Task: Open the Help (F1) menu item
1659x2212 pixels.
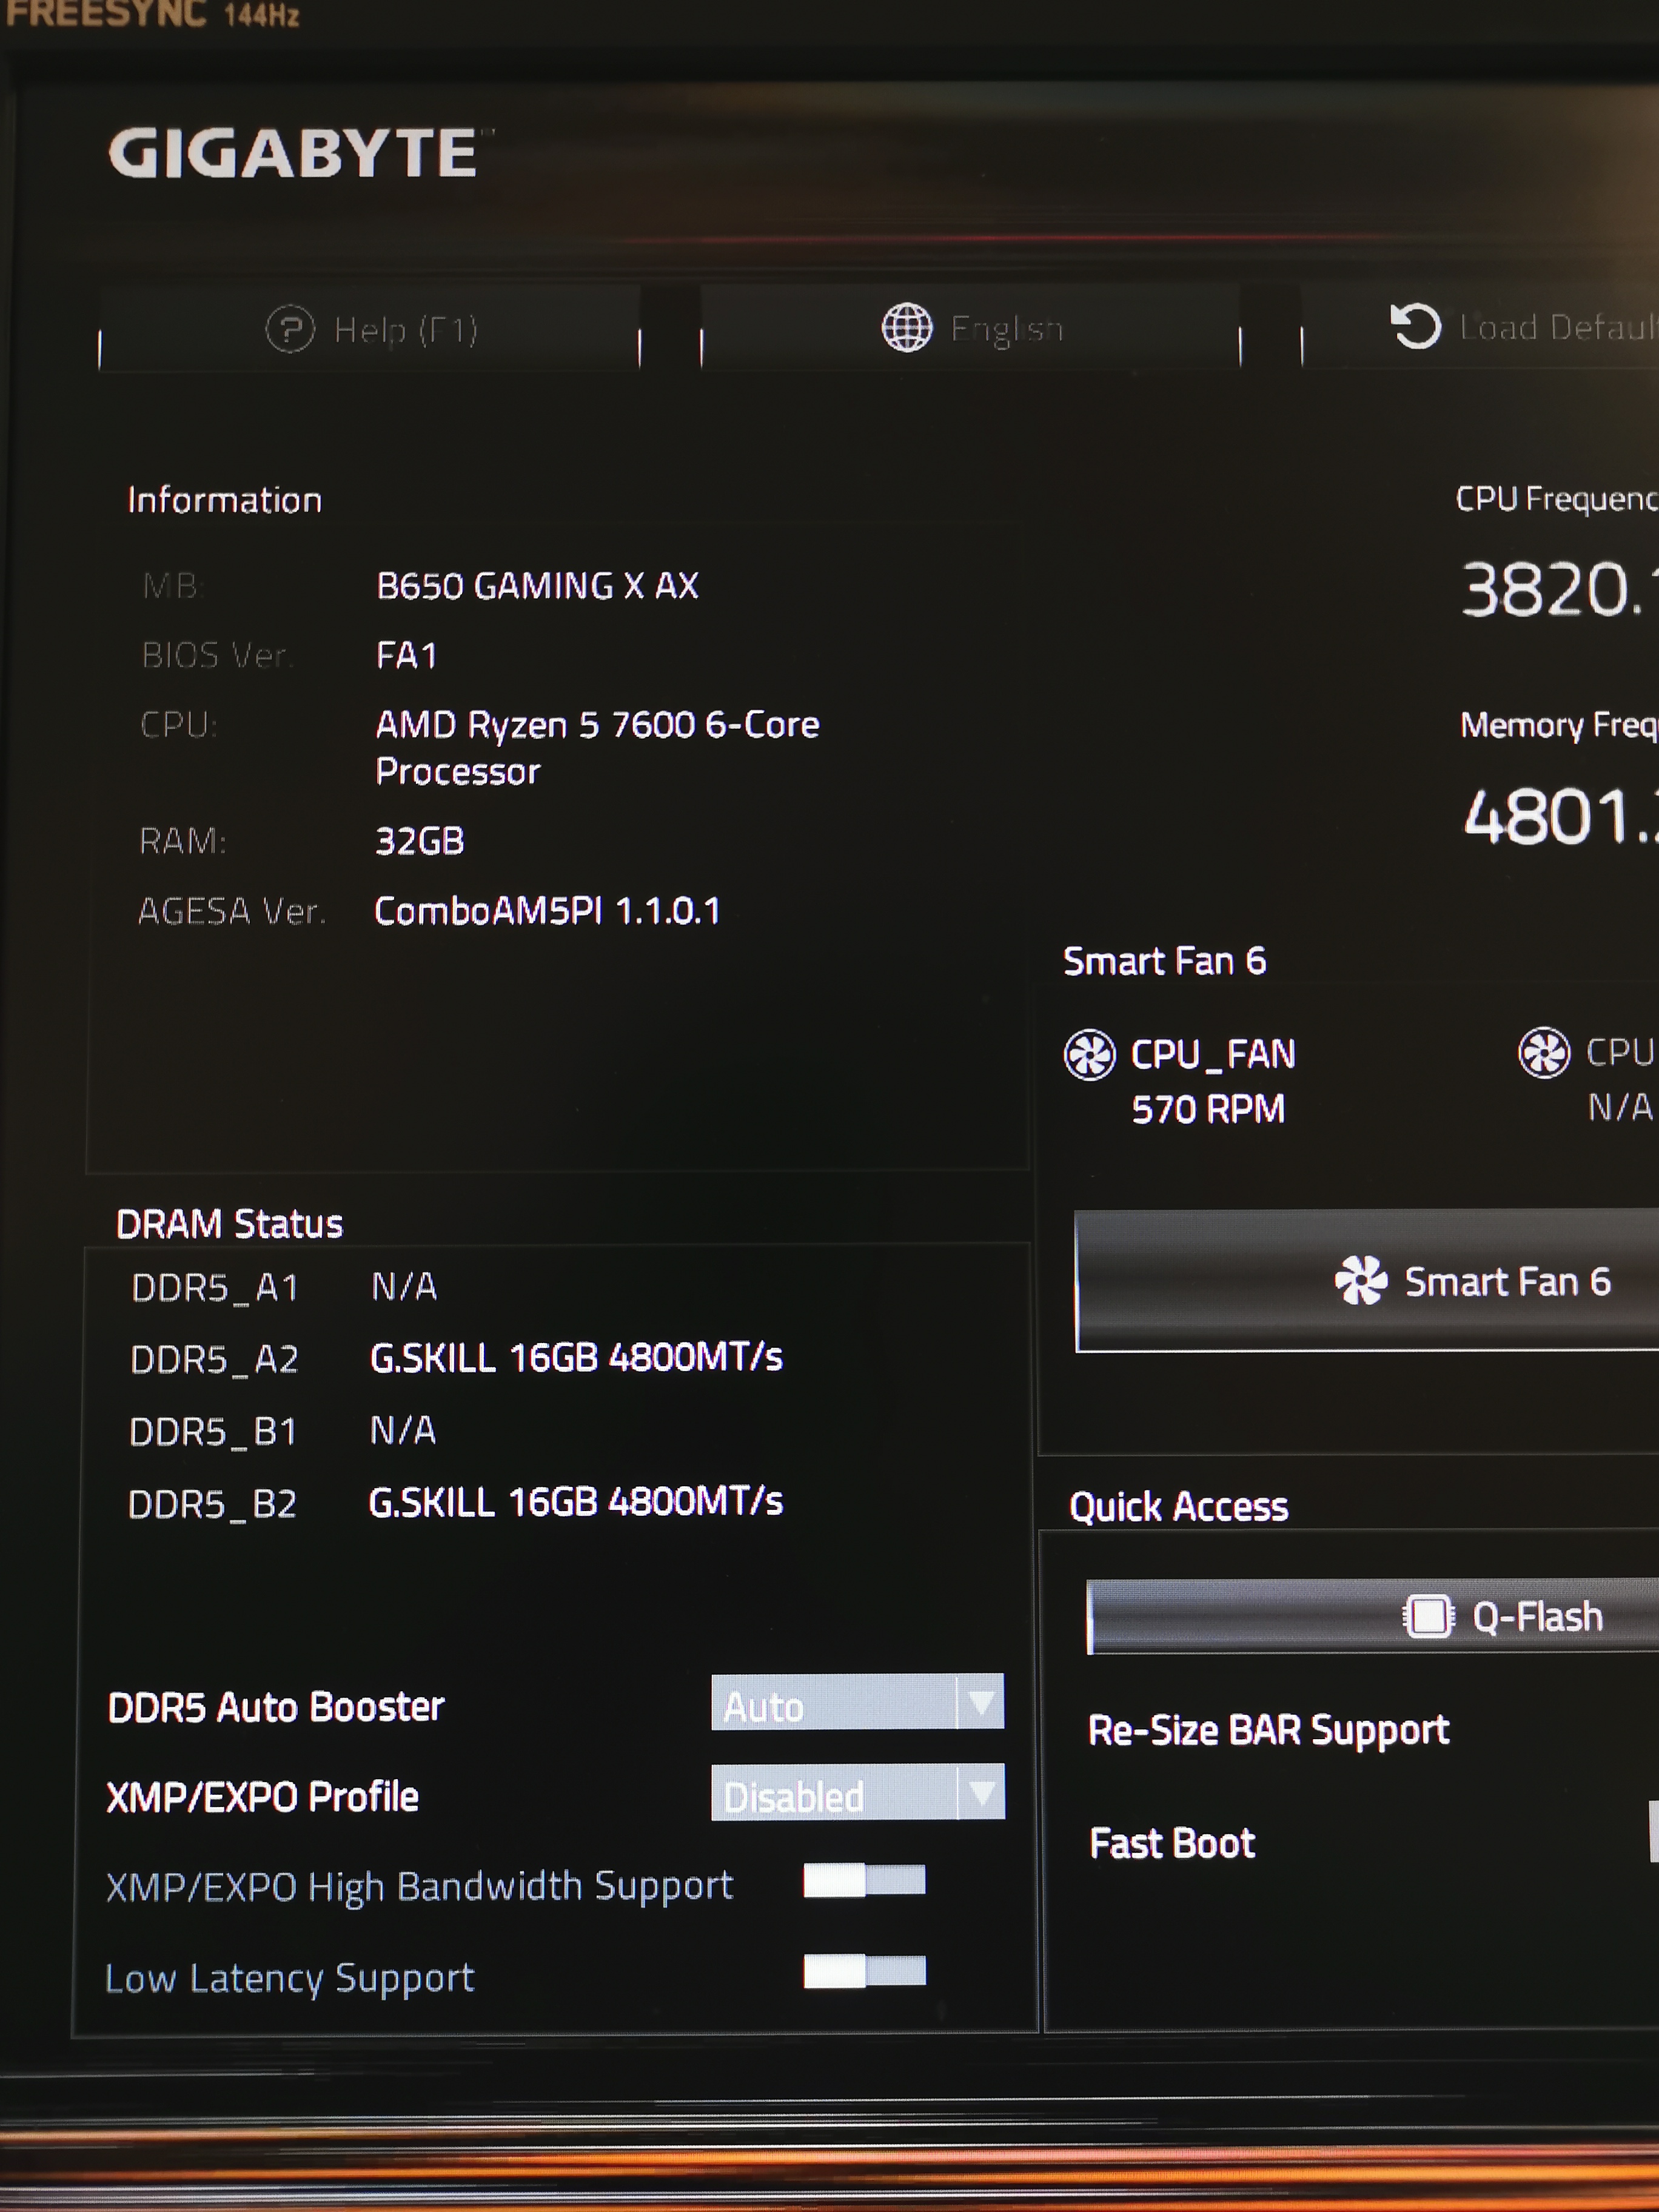Action: click(x=405, y=329)
